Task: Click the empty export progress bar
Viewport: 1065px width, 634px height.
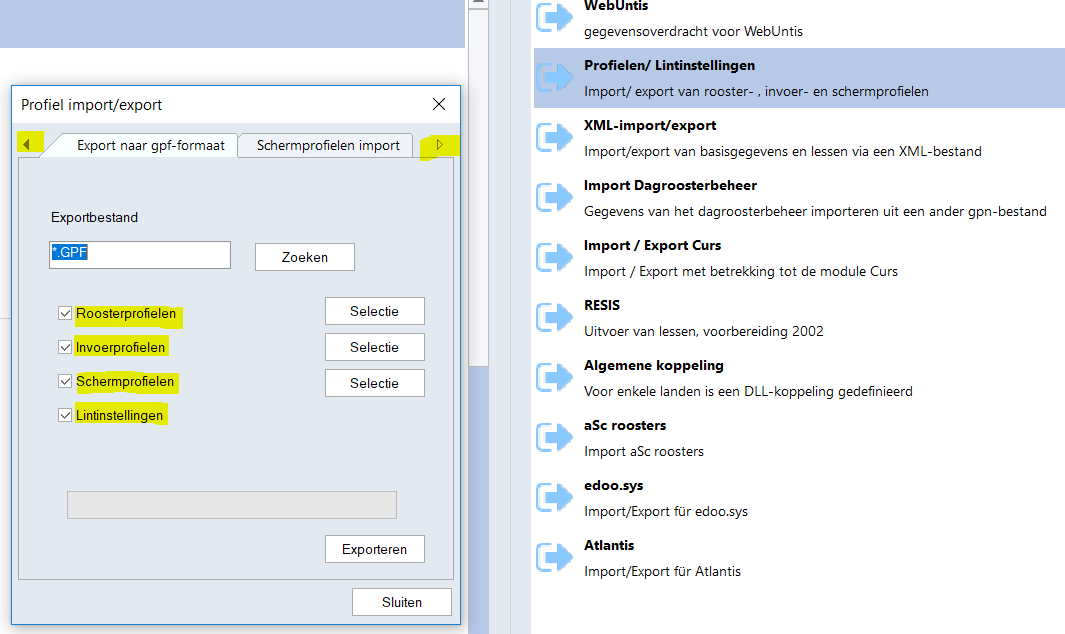Action: point(231,505)
